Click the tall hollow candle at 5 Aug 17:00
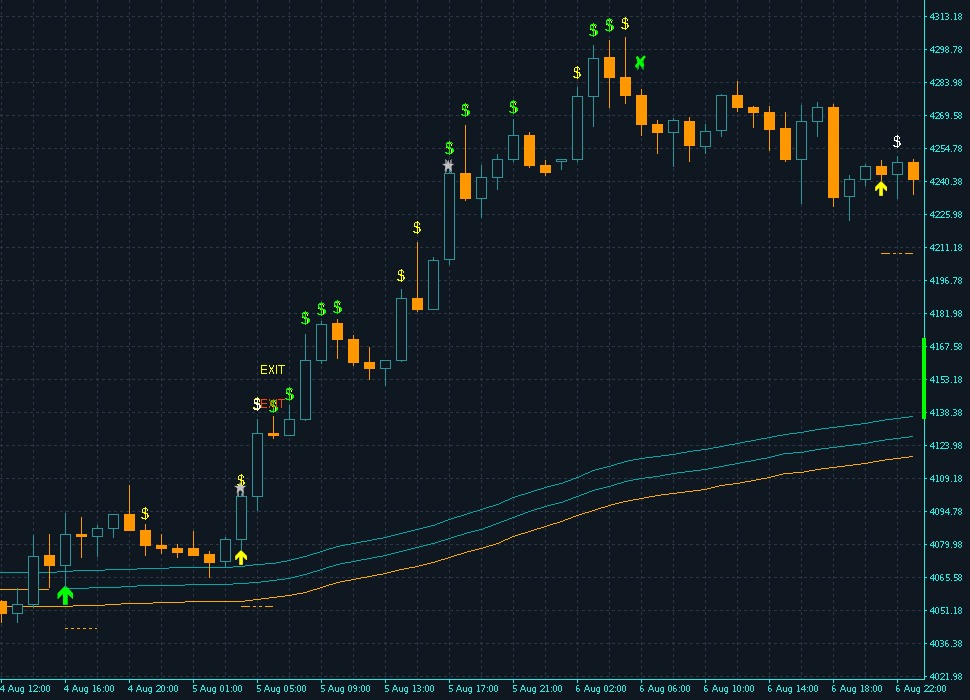Viewport: 970px width, 700px height. (x=450, y=216)
